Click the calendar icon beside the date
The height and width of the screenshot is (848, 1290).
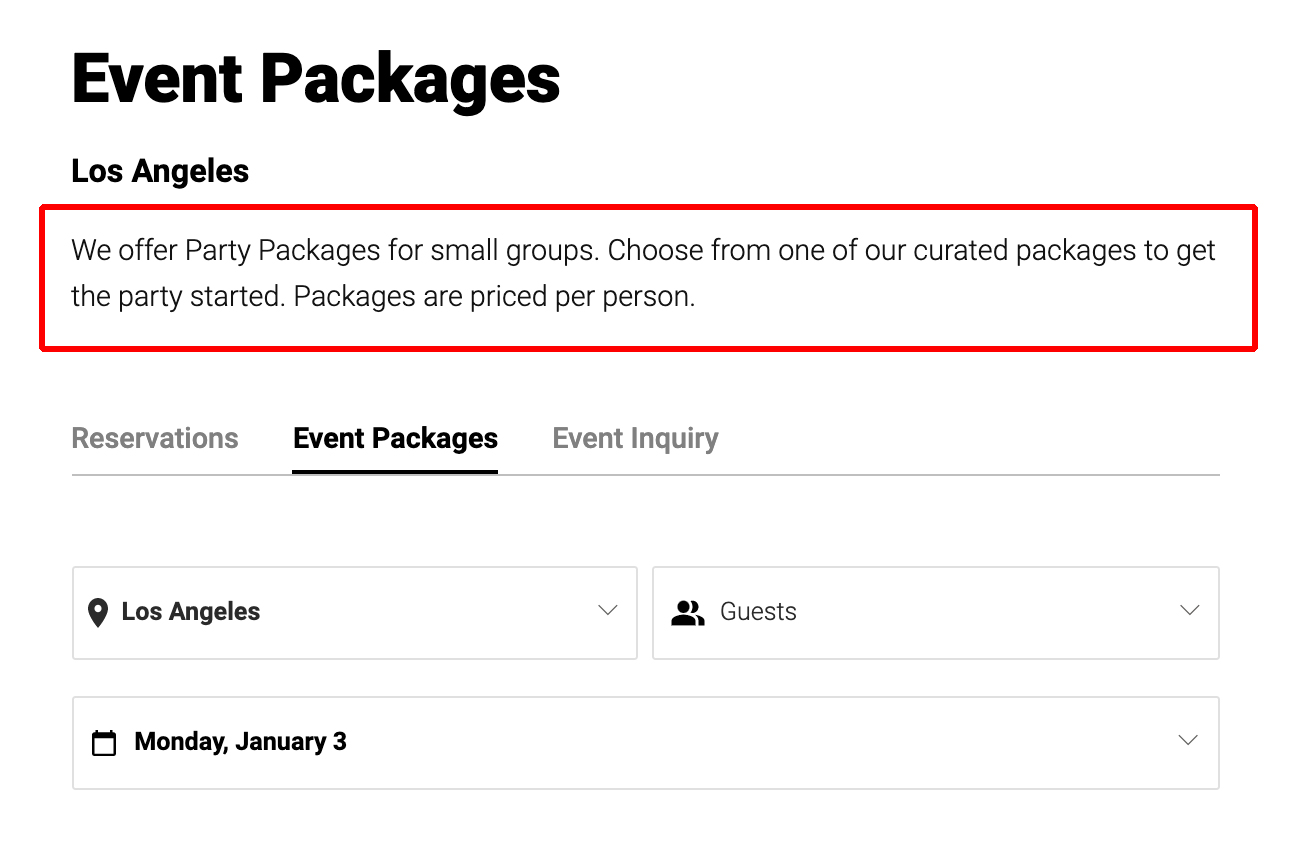(104, 743)
